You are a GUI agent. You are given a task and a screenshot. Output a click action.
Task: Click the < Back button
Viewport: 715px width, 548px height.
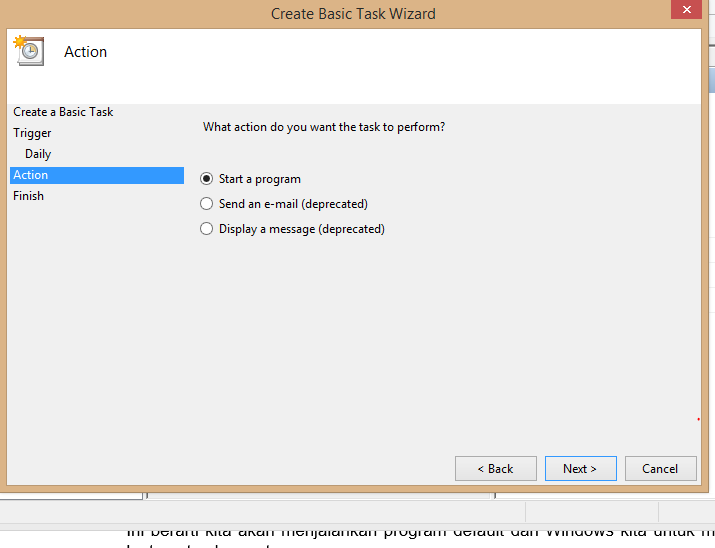pos(496,468)
